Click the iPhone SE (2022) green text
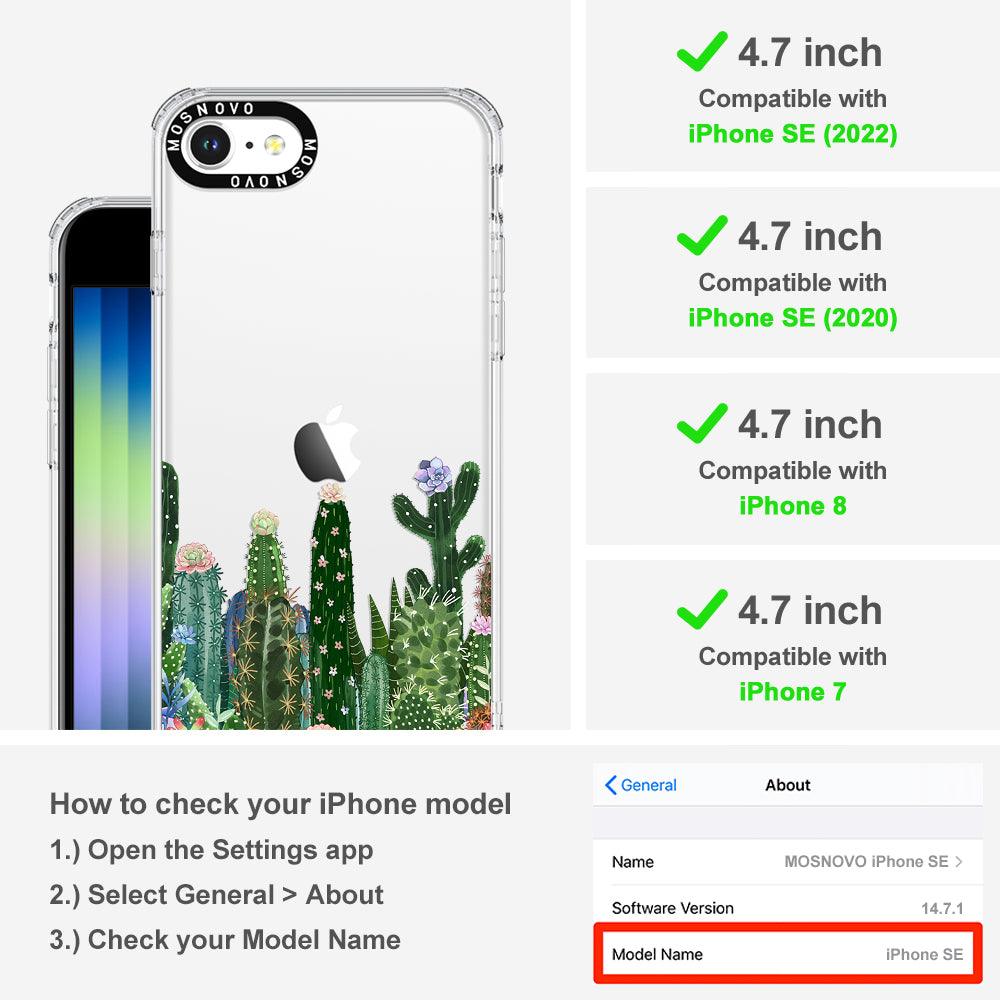Image resolution: width=1000 pixels, height=1000 pixels. click(x=793, y=134)
